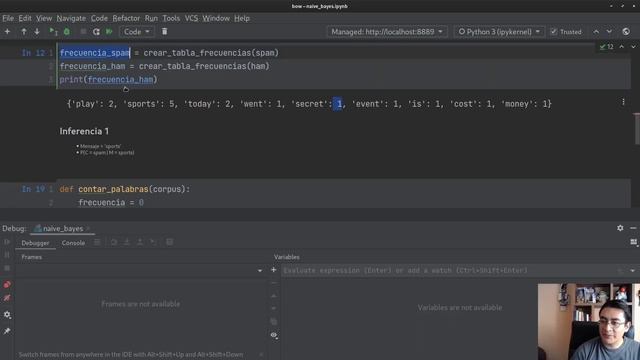
Task: Interrupt the kernel with stop icon
Action: 83,31
